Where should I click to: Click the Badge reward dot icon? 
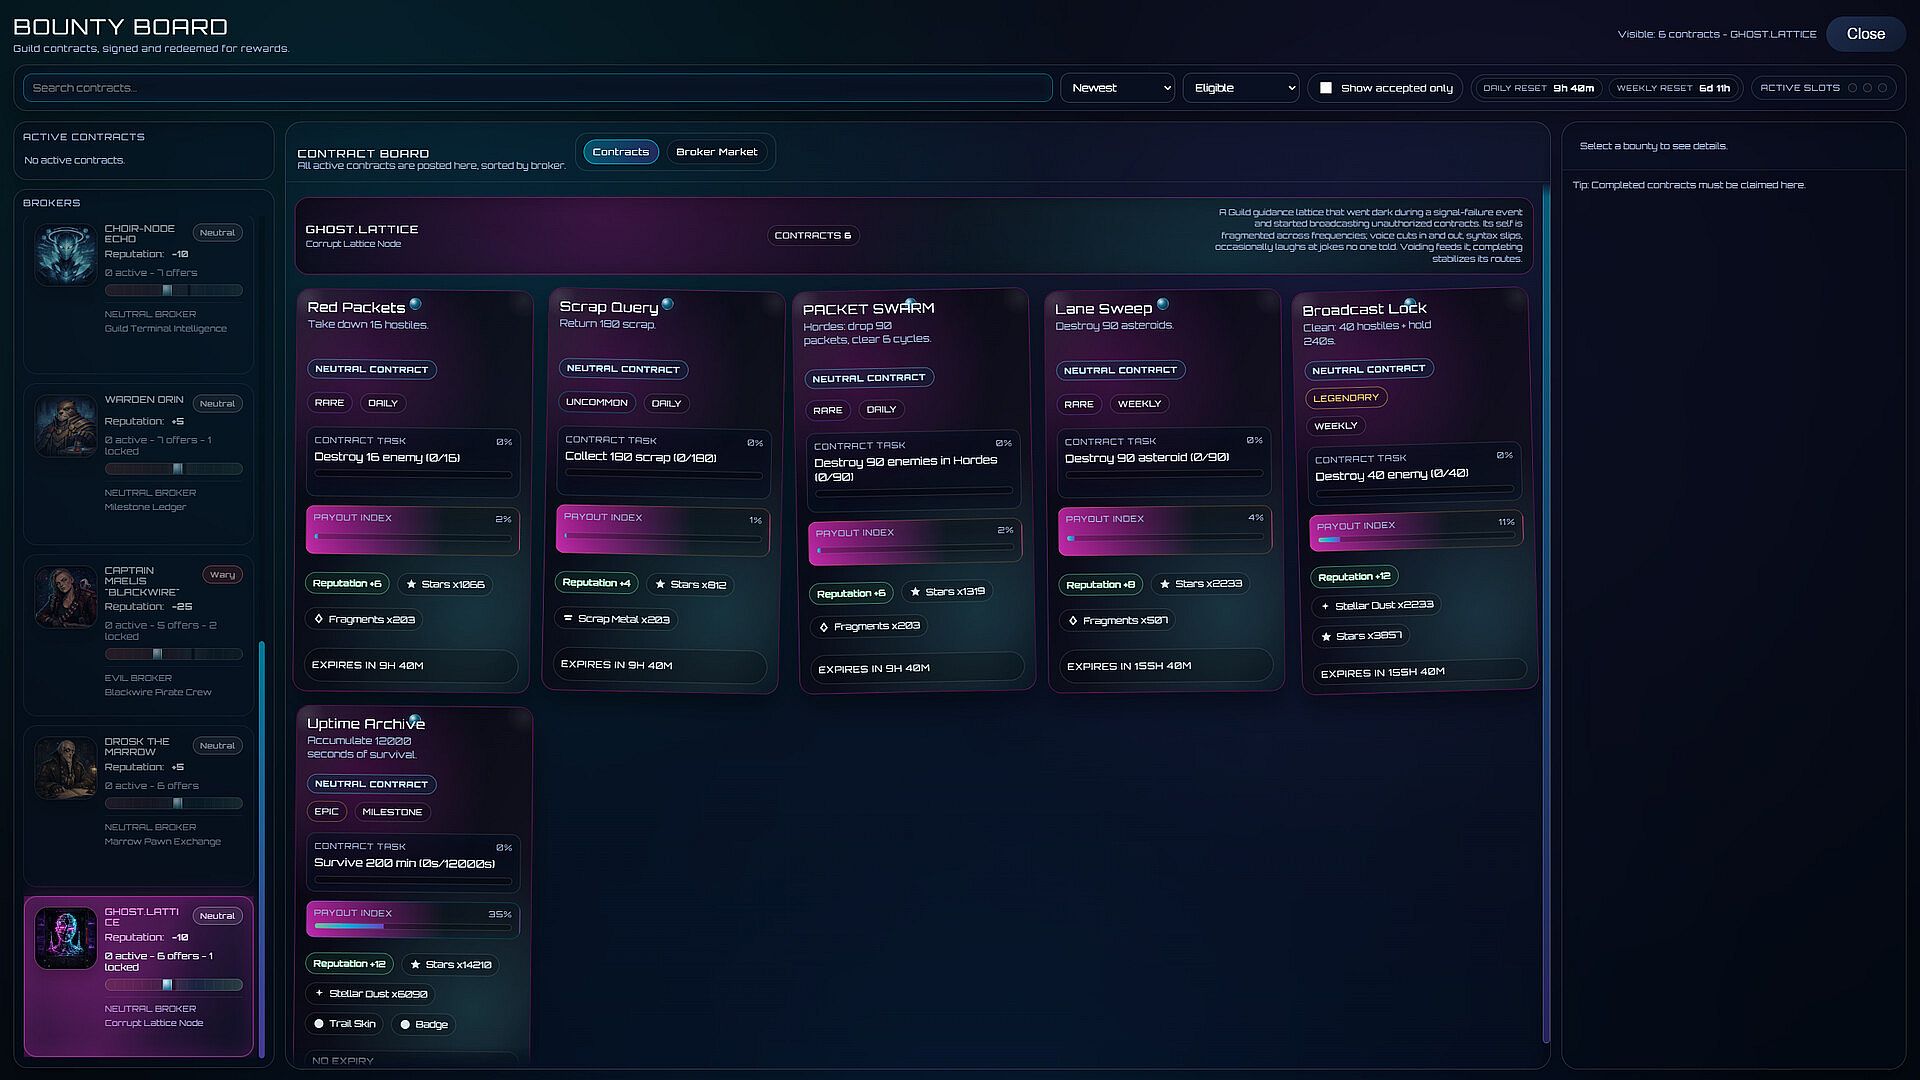405,1025
